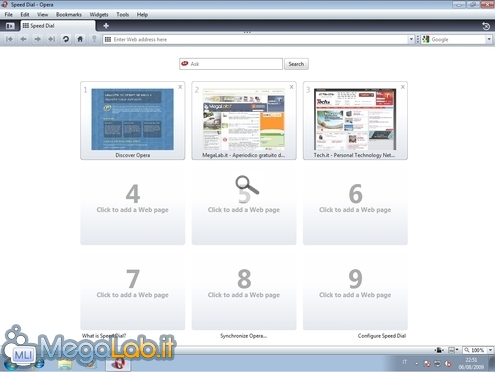
Task: Expand the address bar dropdown arrow
Action: tap(411, 39)
